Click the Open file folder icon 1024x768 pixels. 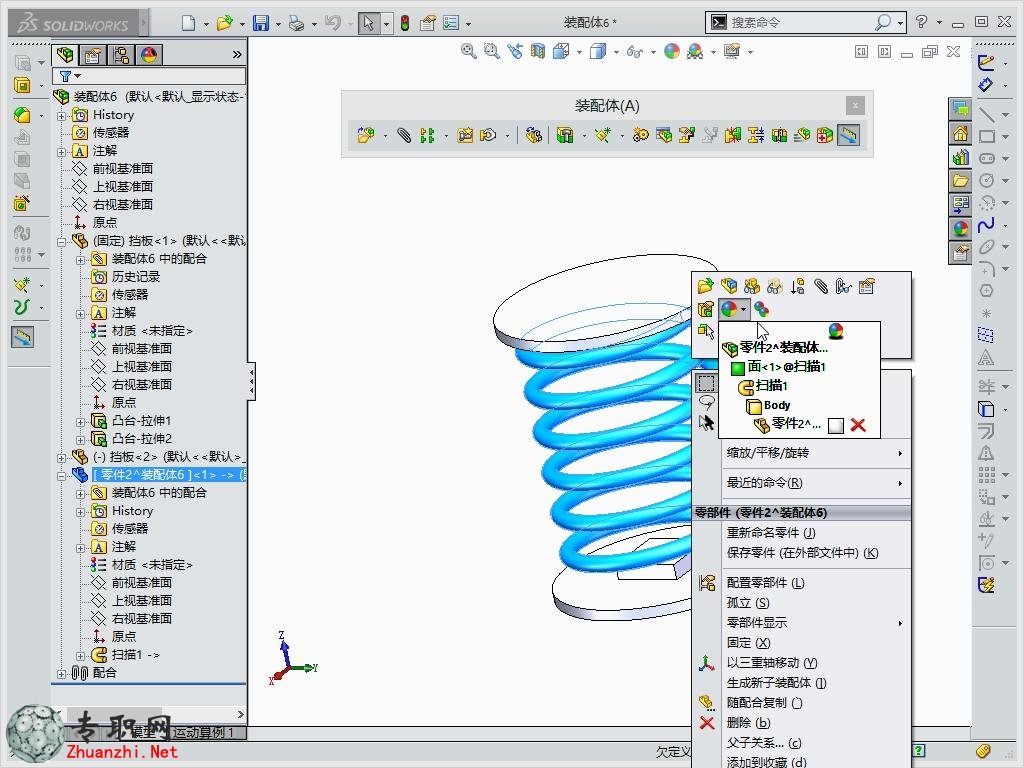point(224,23)
